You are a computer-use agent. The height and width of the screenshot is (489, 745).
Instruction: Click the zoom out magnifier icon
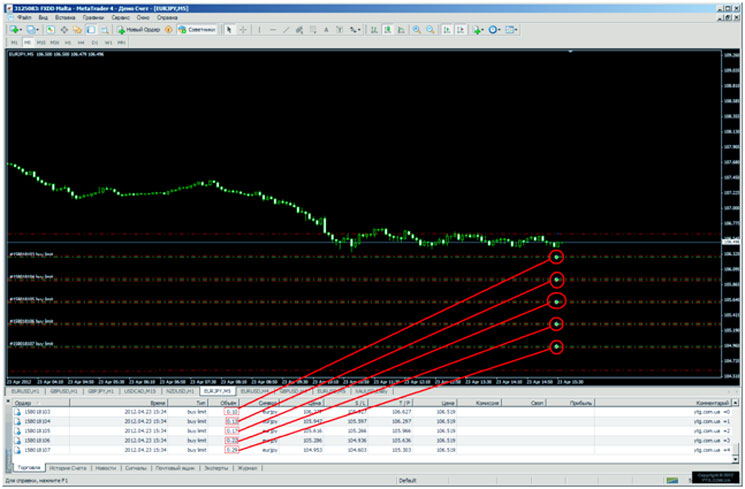pos(431,30)
